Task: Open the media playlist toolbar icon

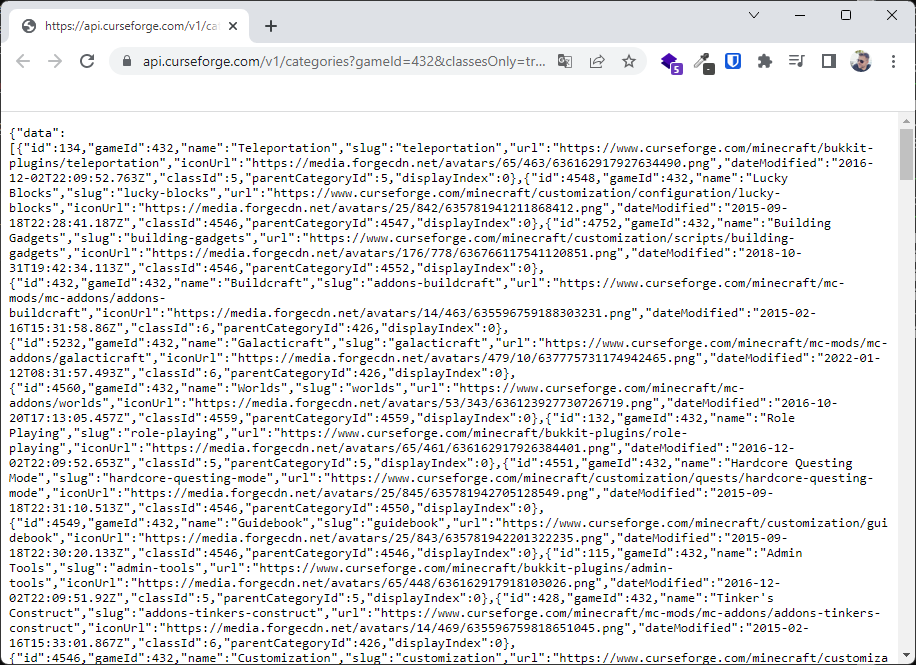Action: (796, 61)
